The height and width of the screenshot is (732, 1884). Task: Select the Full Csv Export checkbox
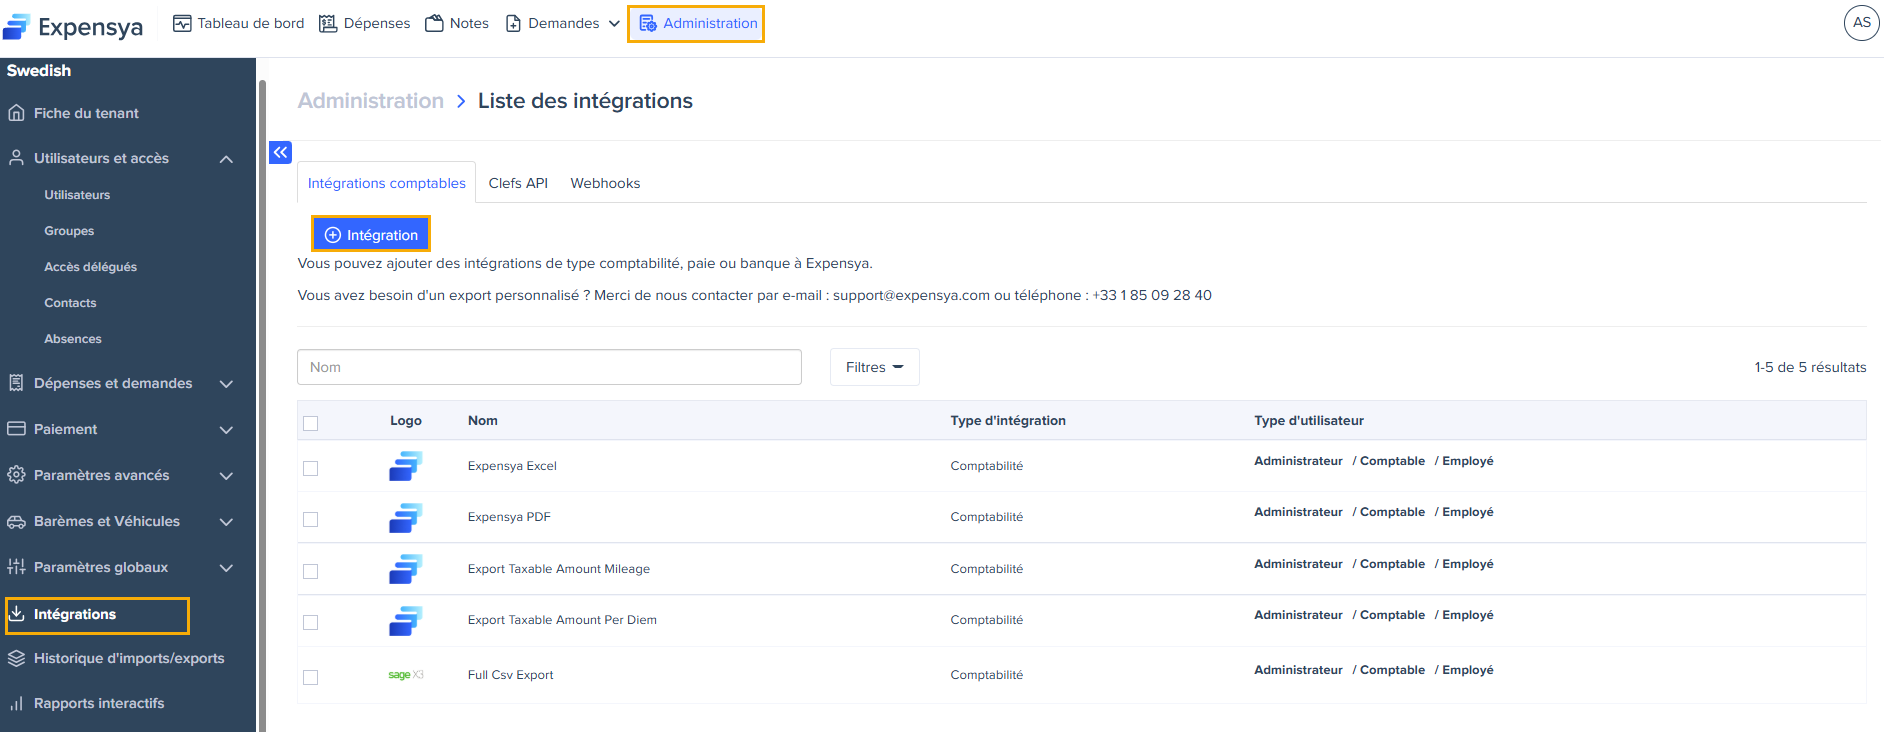coord(311,677)
